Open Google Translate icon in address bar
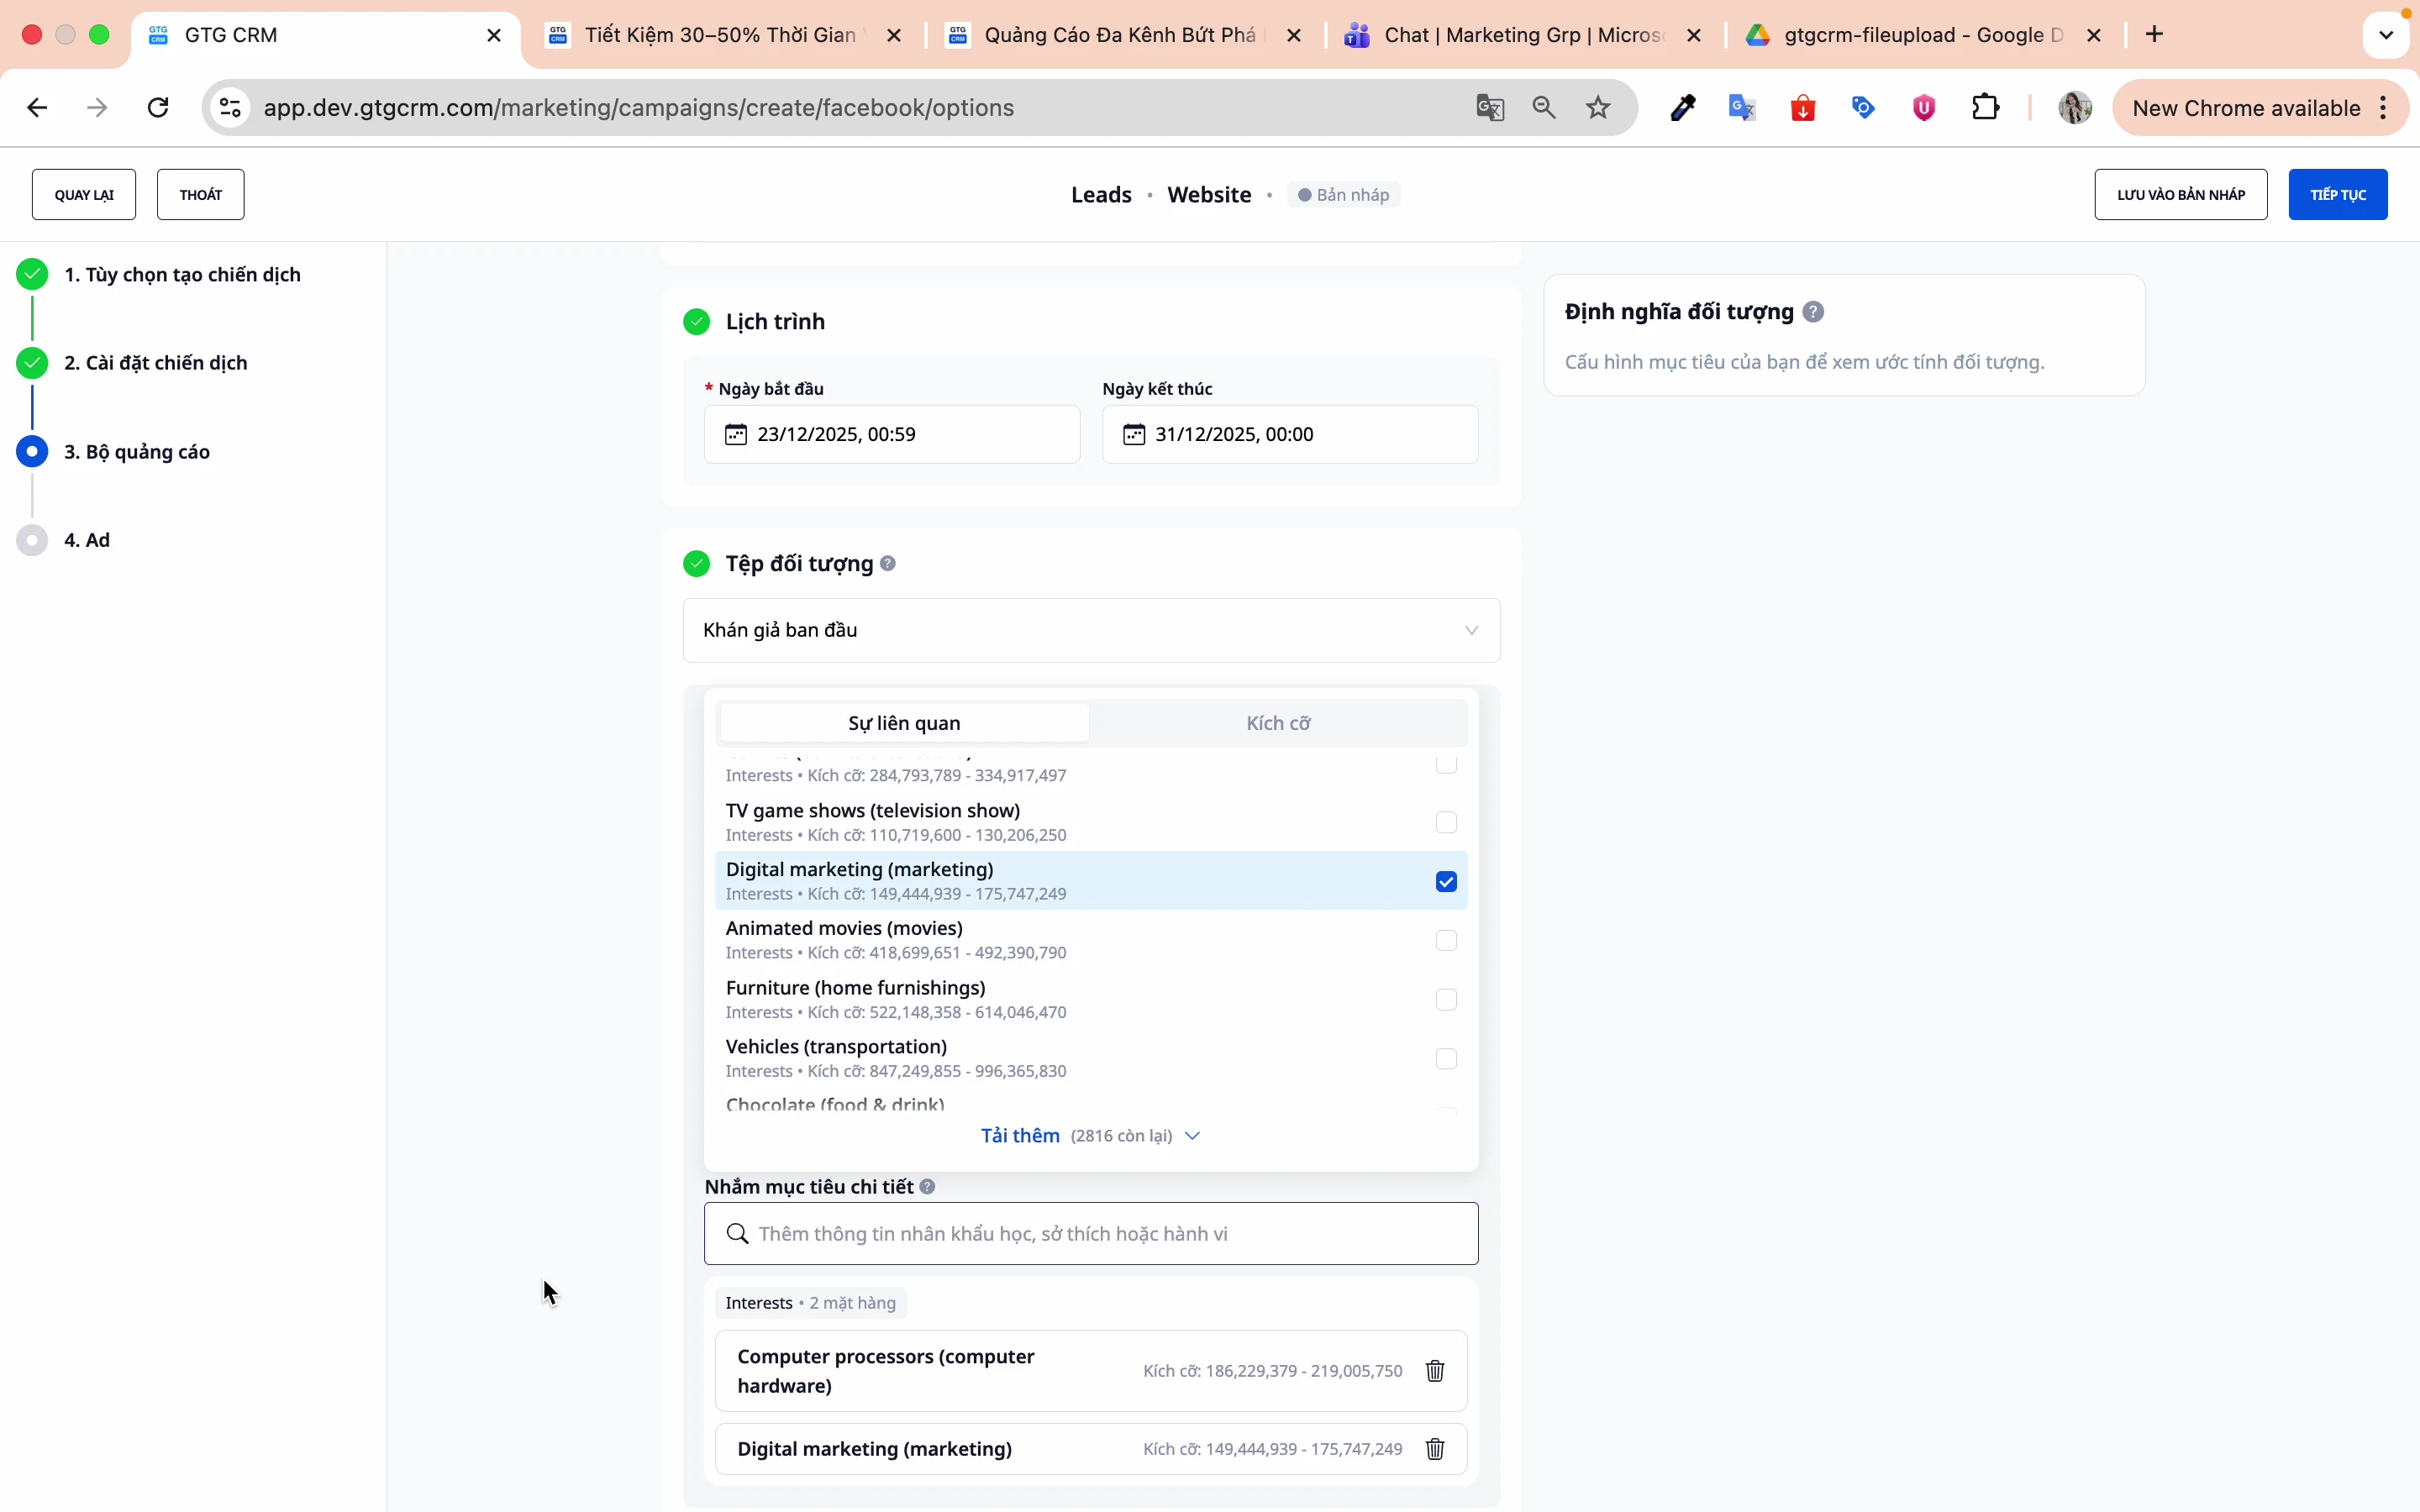This screenshot has height=1512, width=2420. tap(1490, 108)
